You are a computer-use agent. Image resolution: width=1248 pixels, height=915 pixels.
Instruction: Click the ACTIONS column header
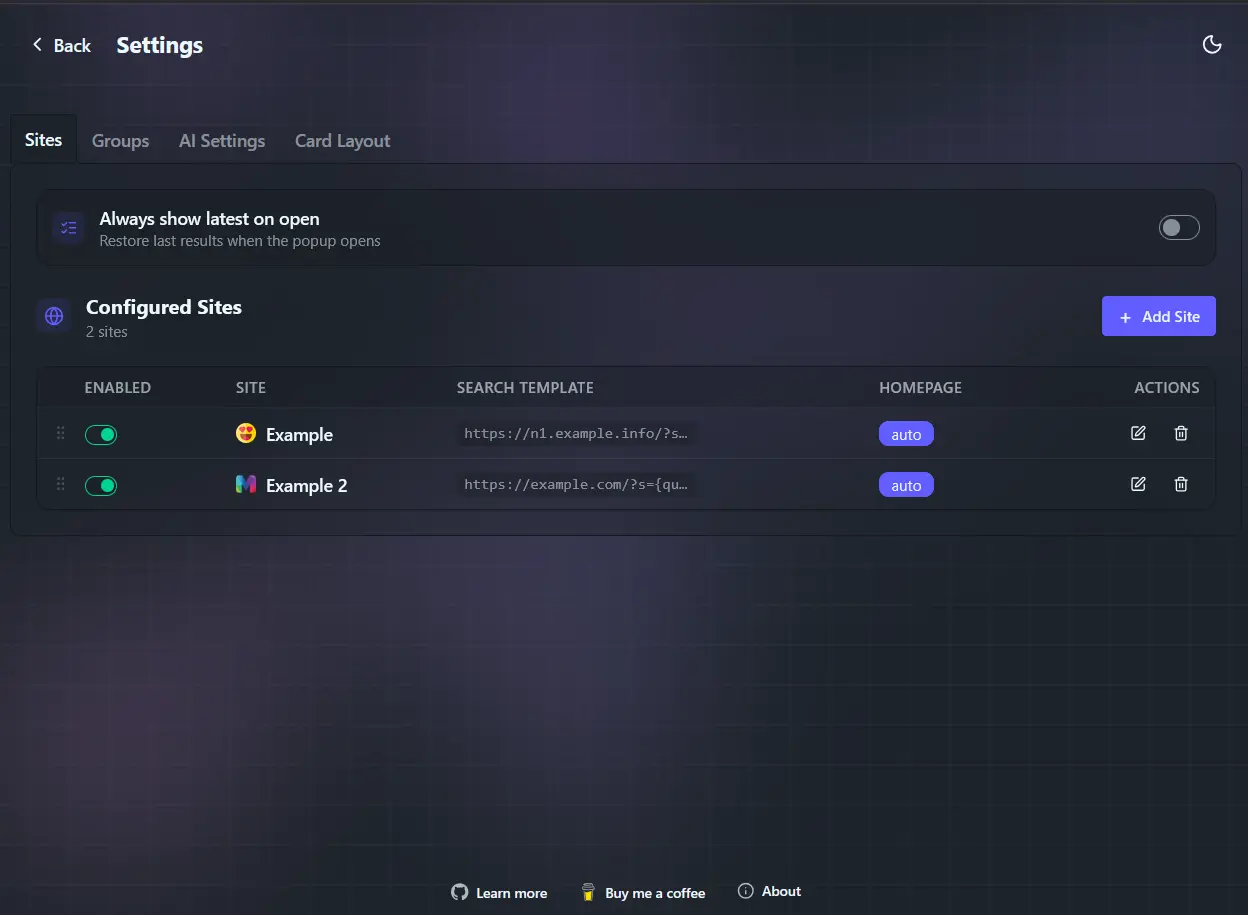(x=1167, y=387)
